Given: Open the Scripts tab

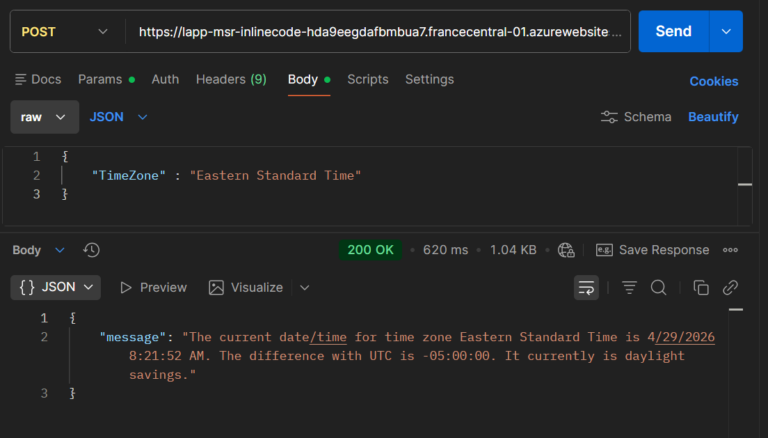Looking at the screenshot, I should [x=368, y=79].
